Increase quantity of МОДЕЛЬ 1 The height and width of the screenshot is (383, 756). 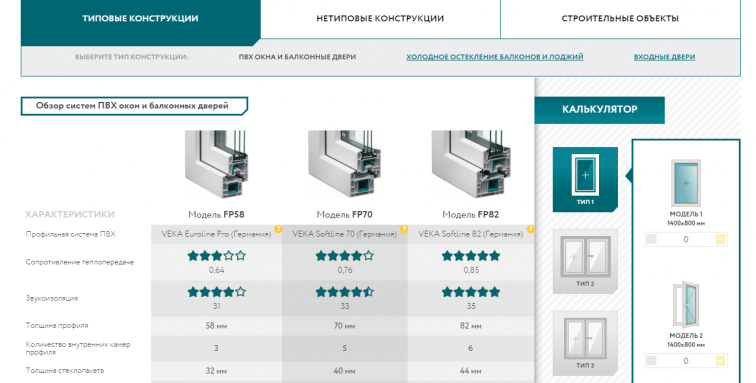720,239
